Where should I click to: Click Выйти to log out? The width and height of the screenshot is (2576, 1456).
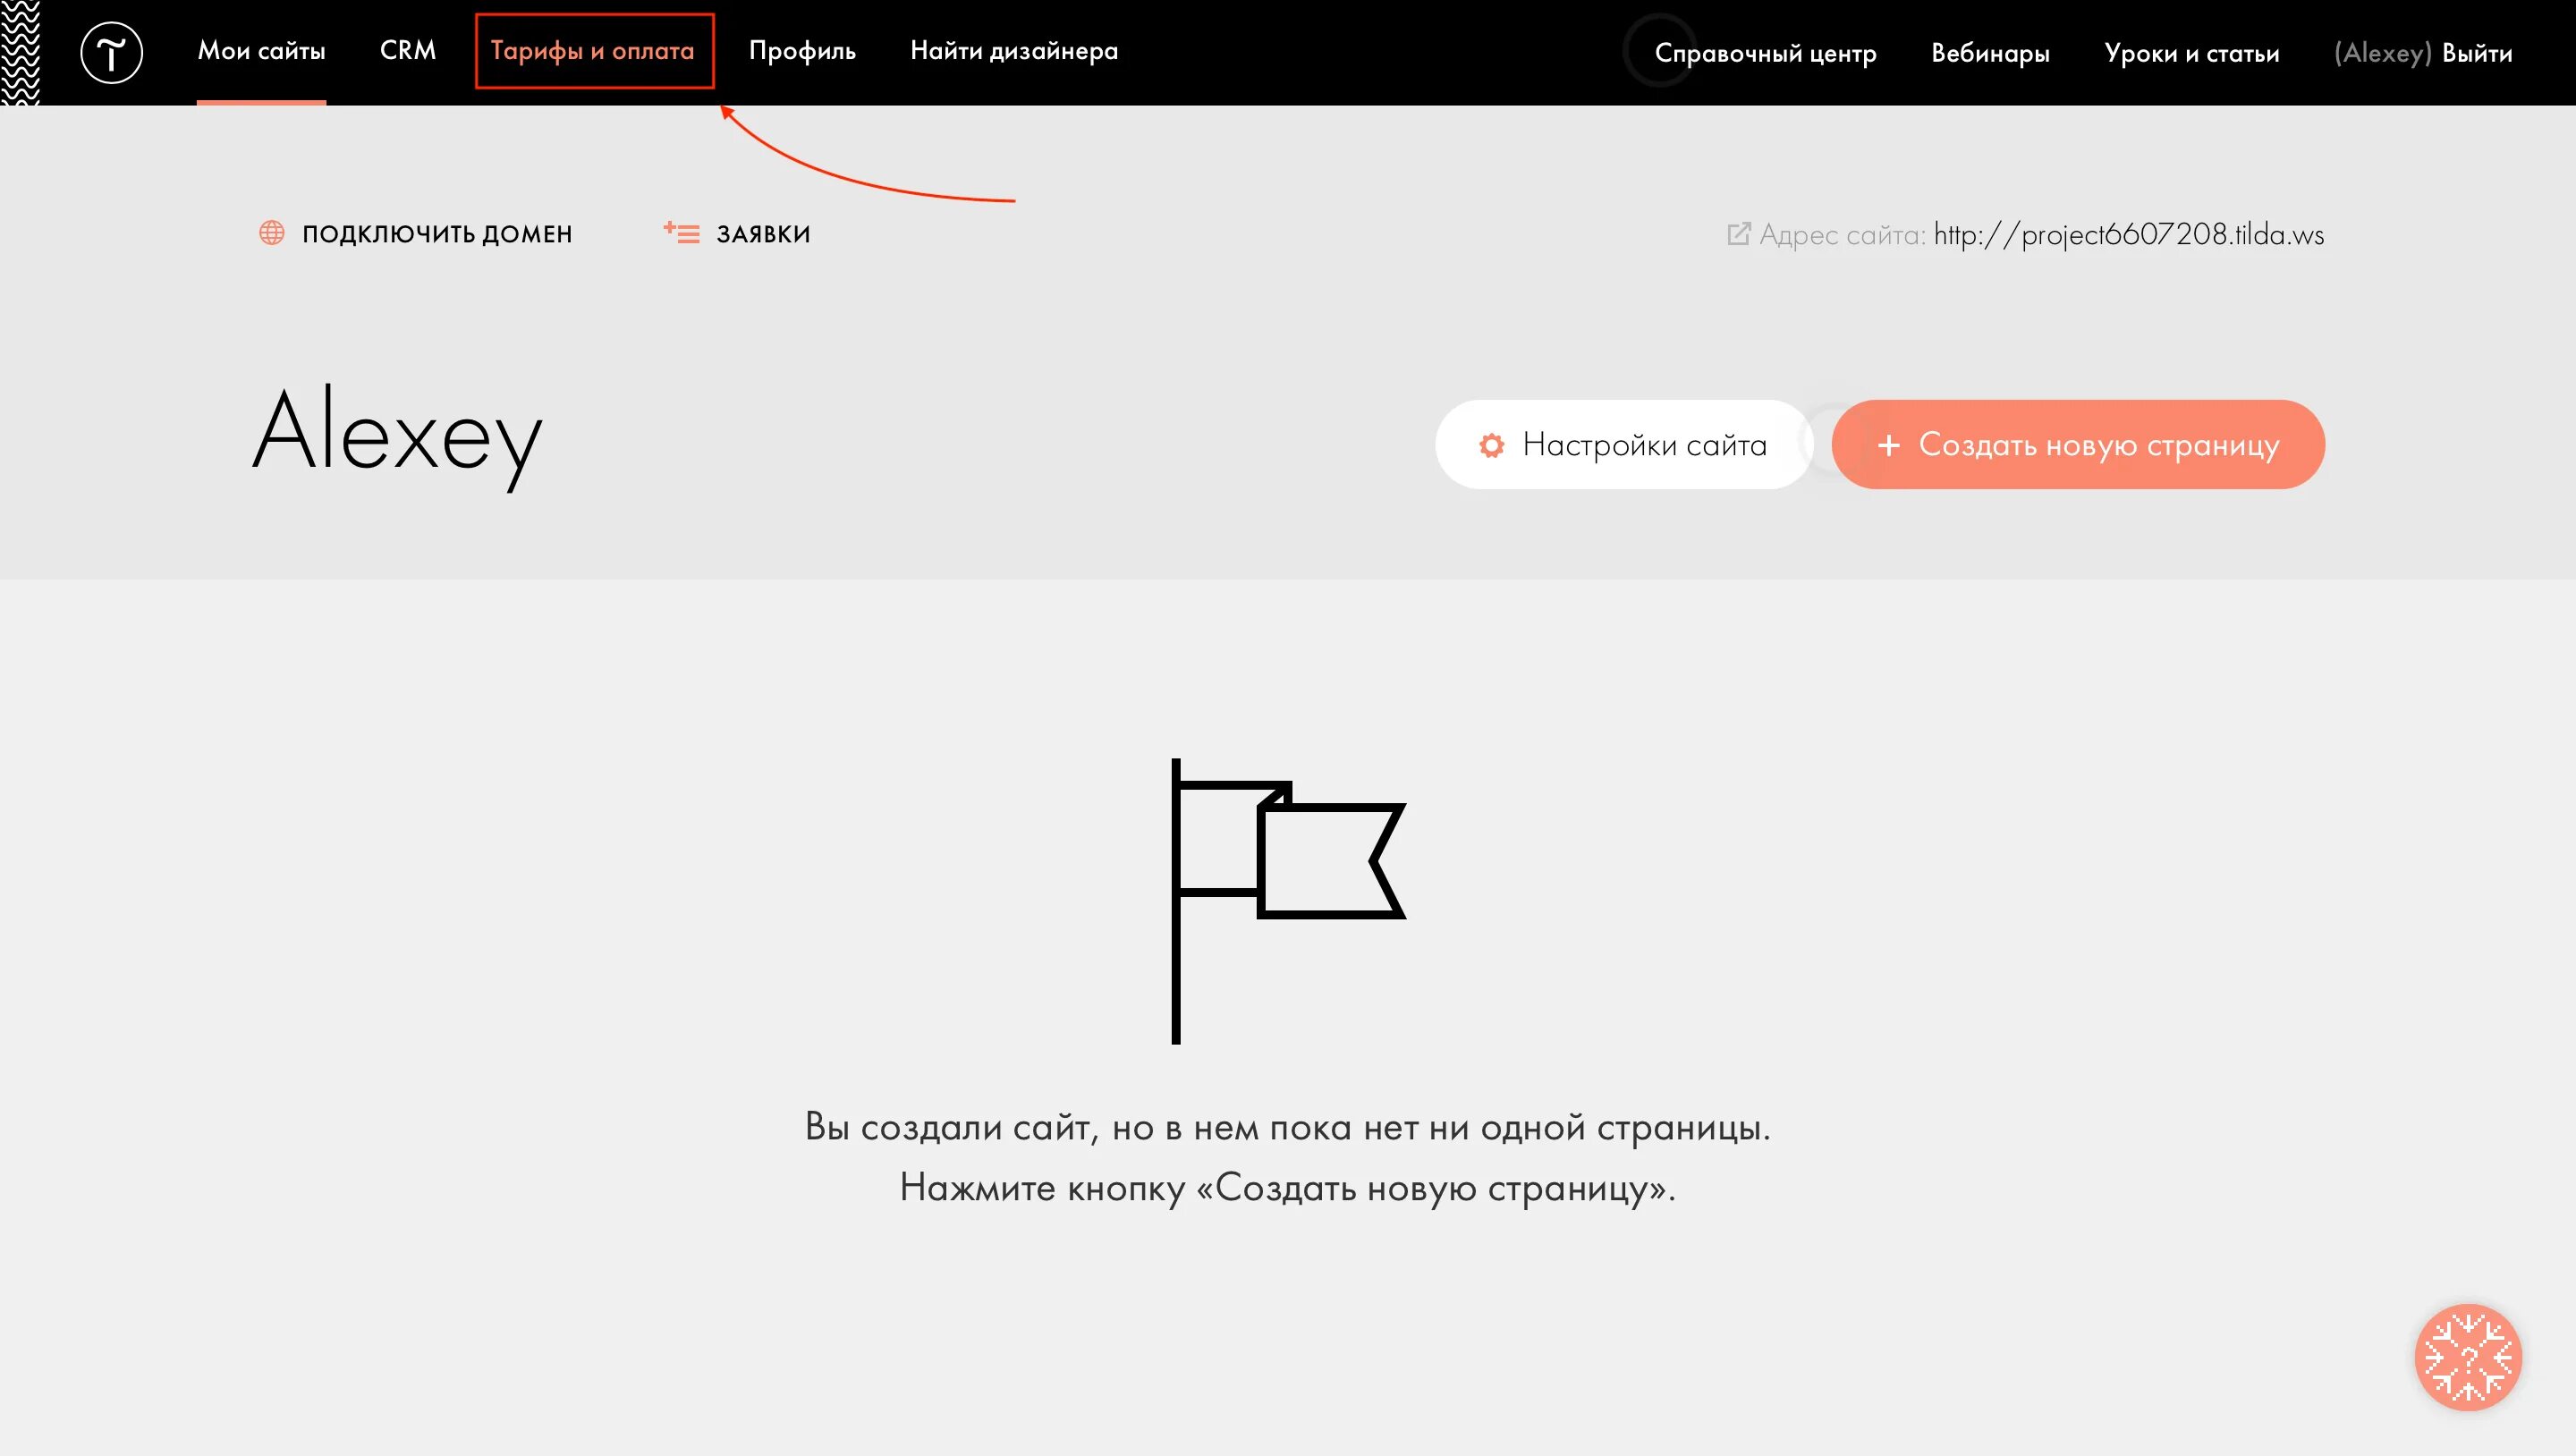point(2476,53)
